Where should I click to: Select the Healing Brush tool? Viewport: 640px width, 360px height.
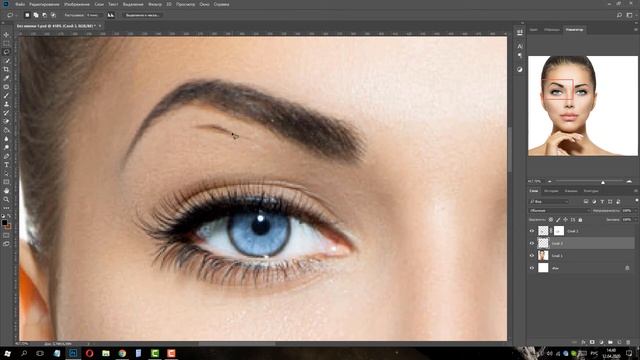pos(6,87)
